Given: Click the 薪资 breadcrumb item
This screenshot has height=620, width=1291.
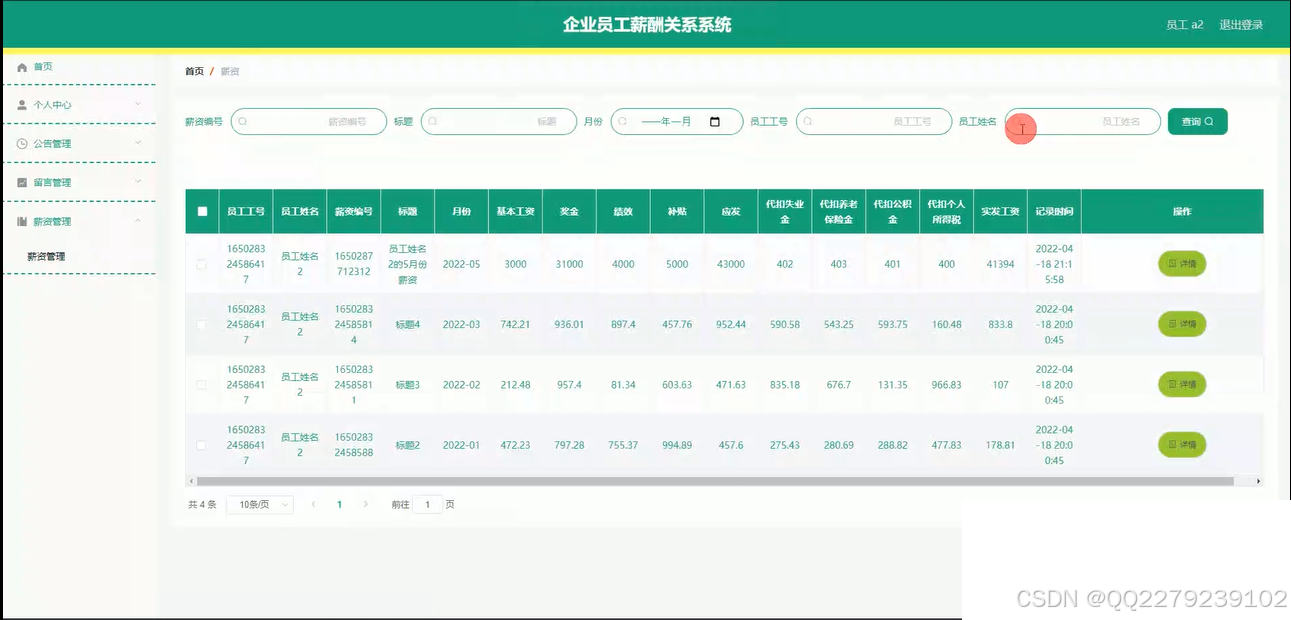Looking at the screenshot, I should tap(229, 70).
